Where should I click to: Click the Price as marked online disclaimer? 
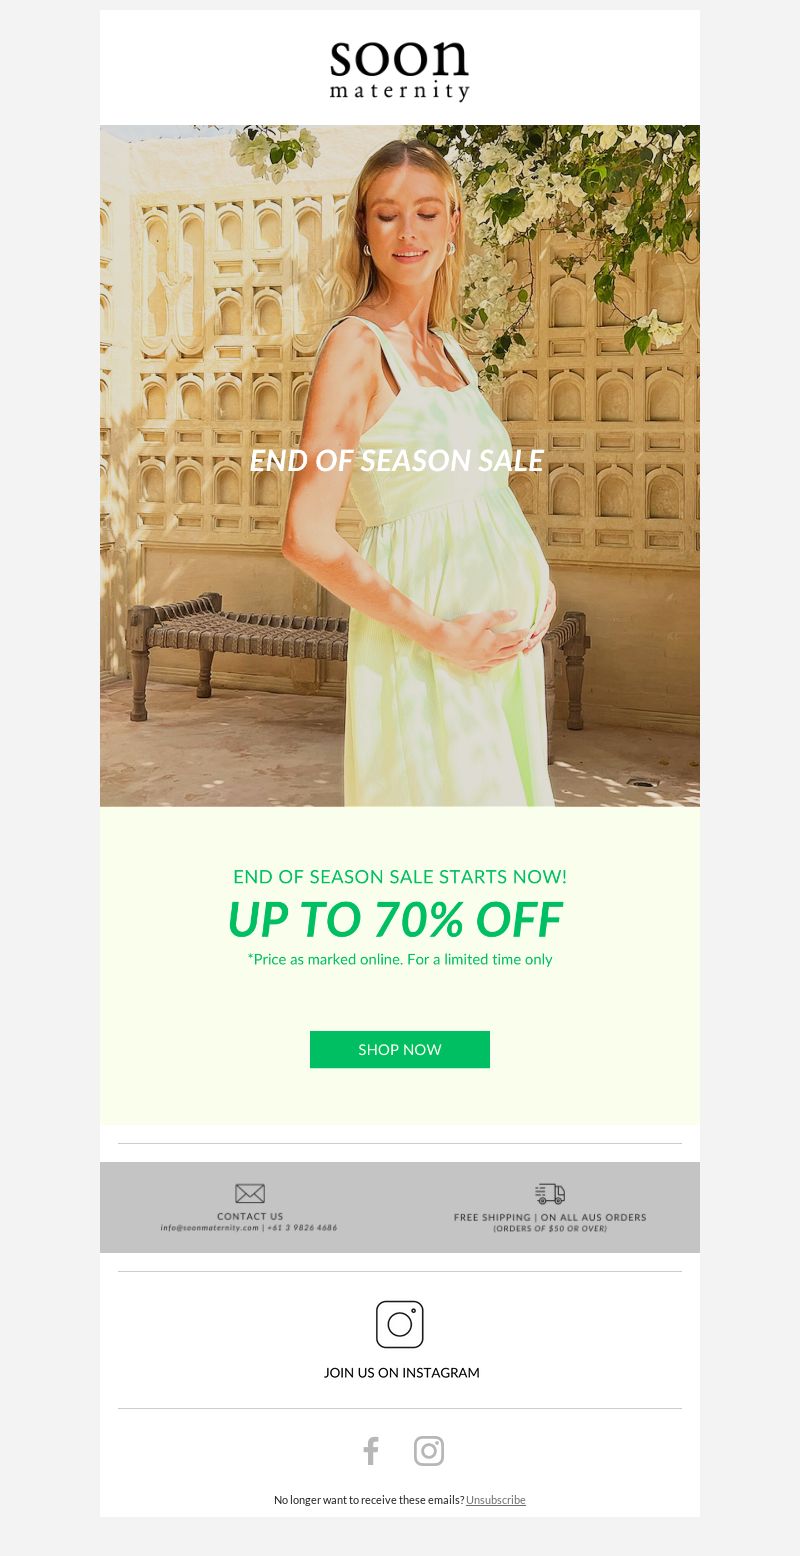click(x=400, y=959)
